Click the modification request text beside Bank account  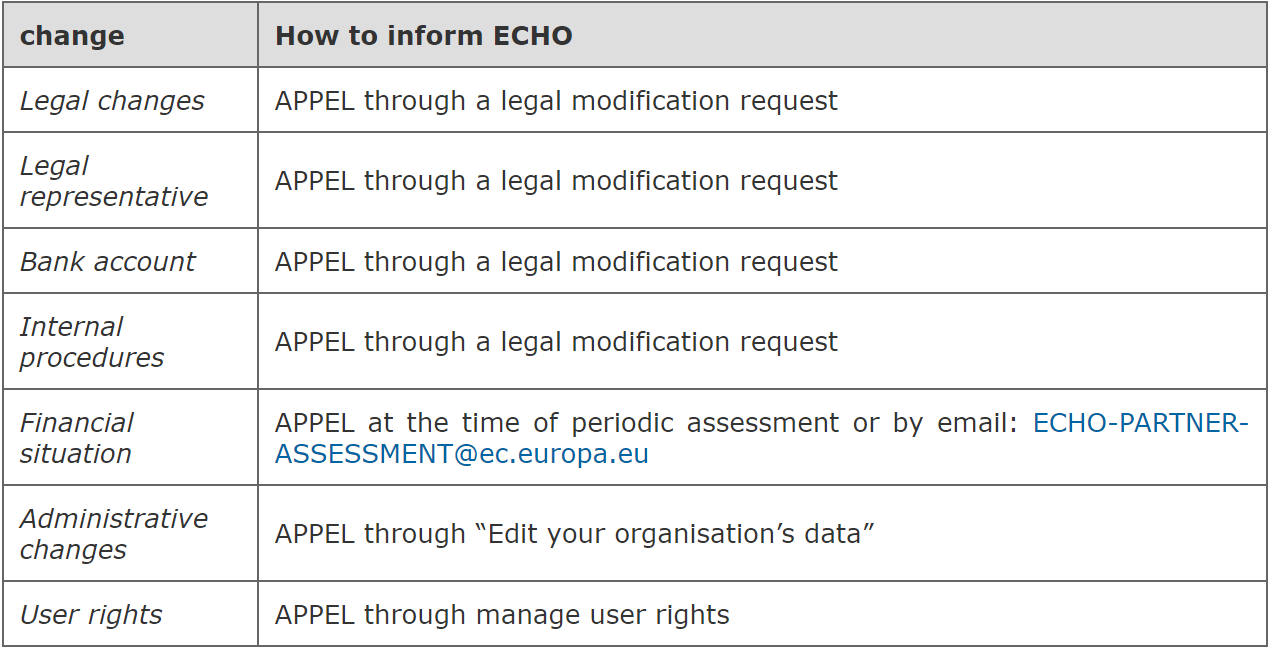(x=669, y=262)
